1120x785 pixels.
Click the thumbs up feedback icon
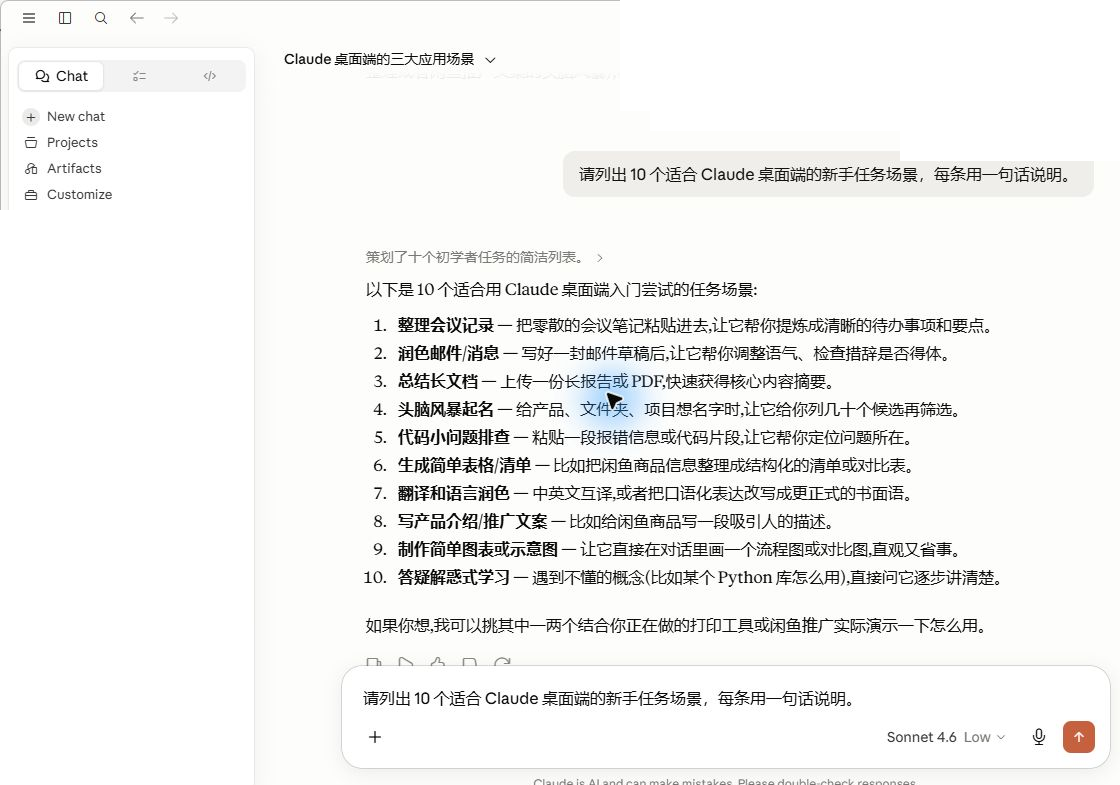point(438,662)
